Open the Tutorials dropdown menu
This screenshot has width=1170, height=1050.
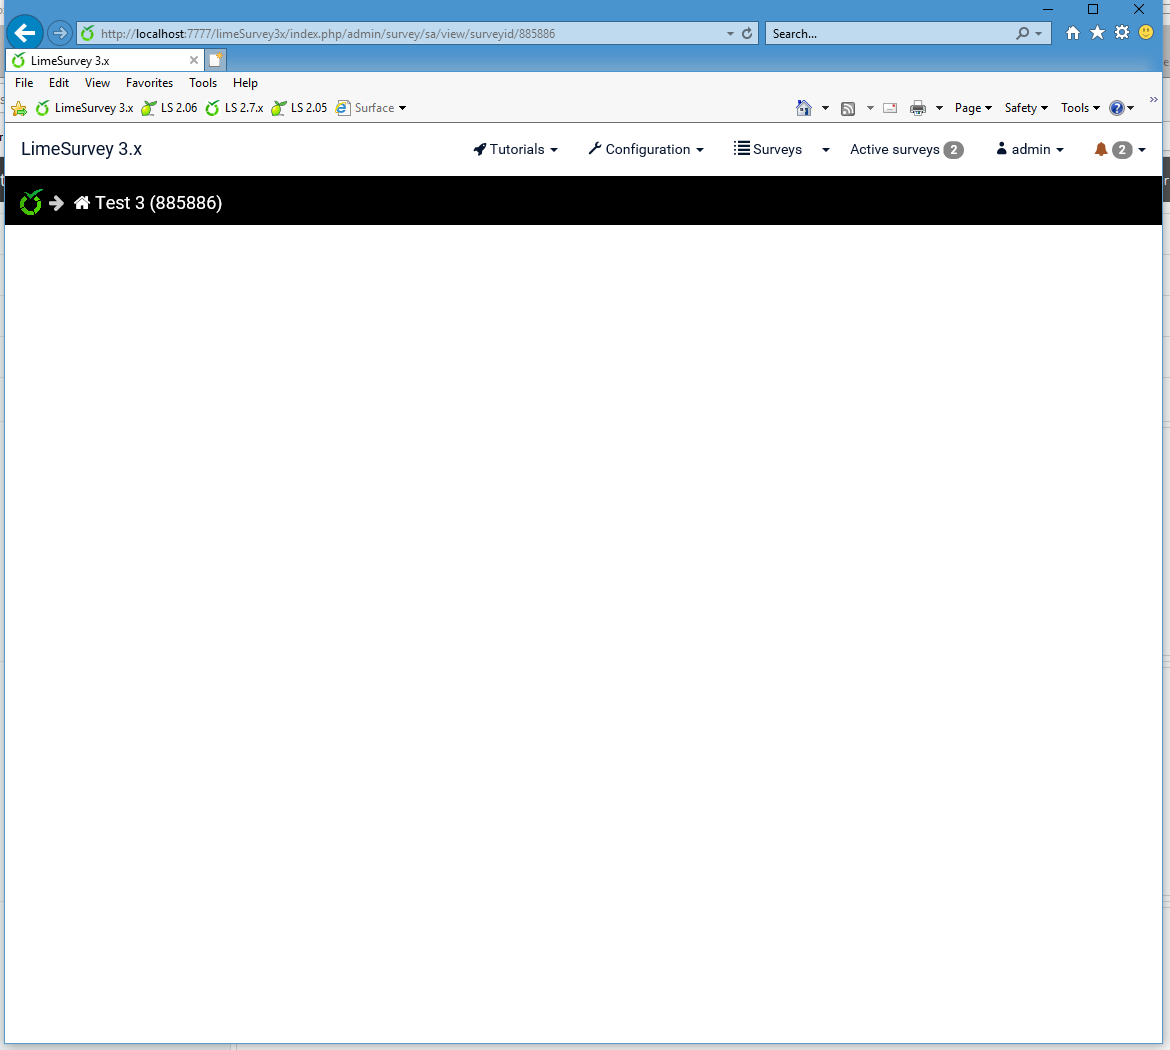(515, 149)
